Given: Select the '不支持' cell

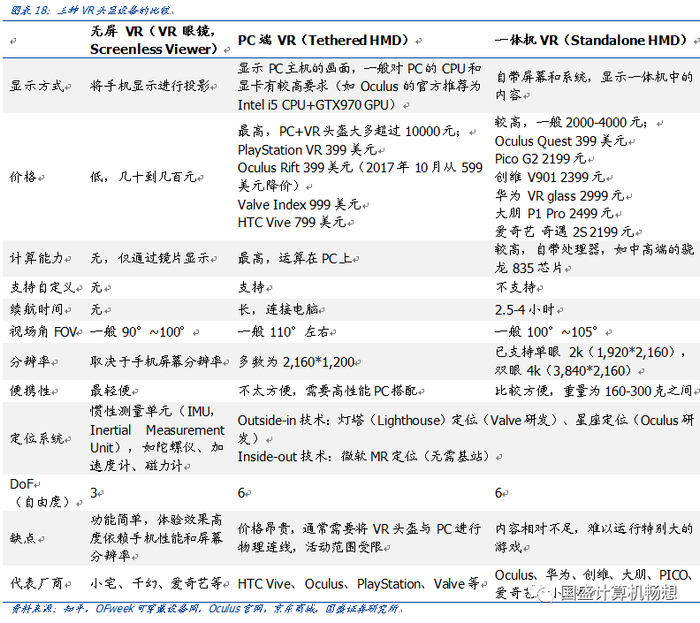Looking at the screenshot, I should (515, 287).
